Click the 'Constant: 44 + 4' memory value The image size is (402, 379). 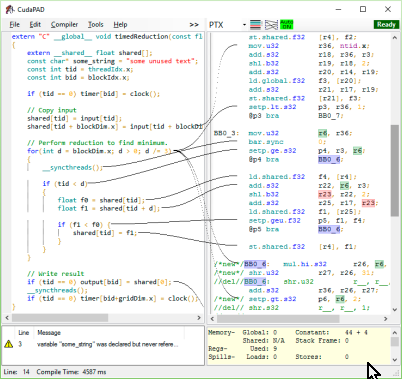click(x=331, y=332)
